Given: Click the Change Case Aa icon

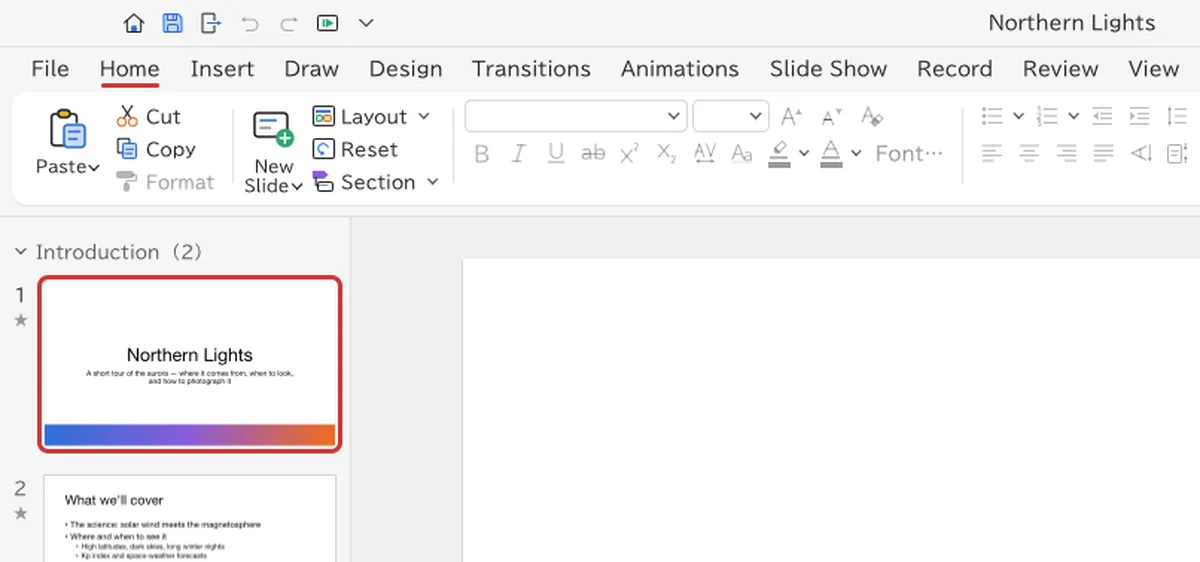Looking at the screenshot, I should pos(742,154).
